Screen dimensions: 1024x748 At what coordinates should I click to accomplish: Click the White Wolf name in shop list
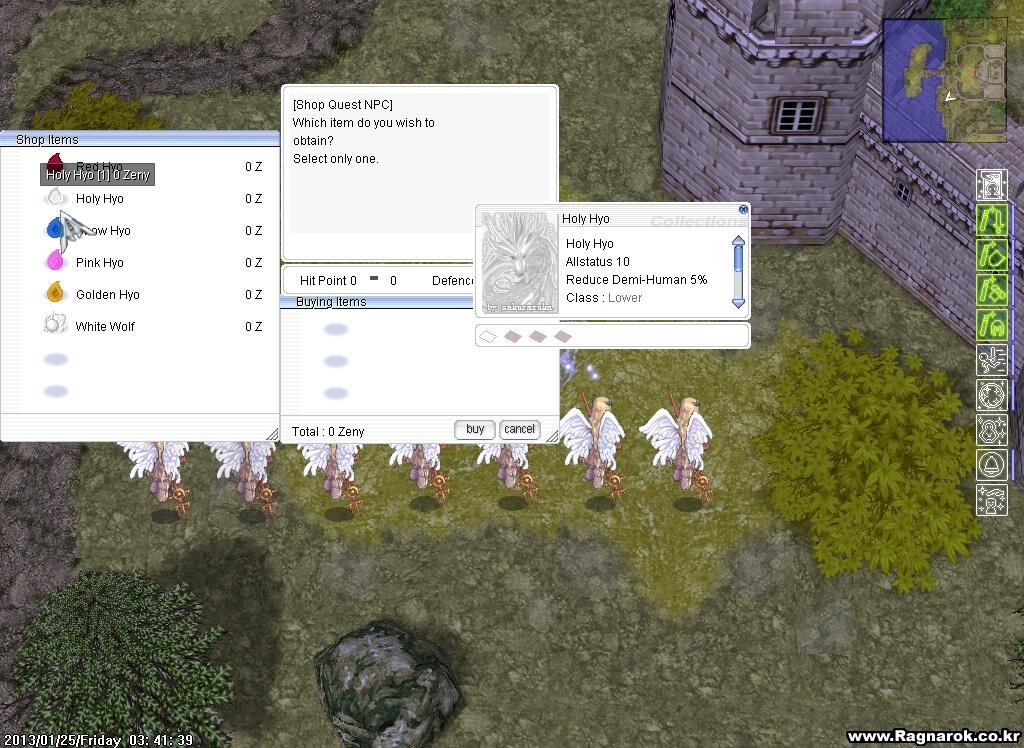104,327
